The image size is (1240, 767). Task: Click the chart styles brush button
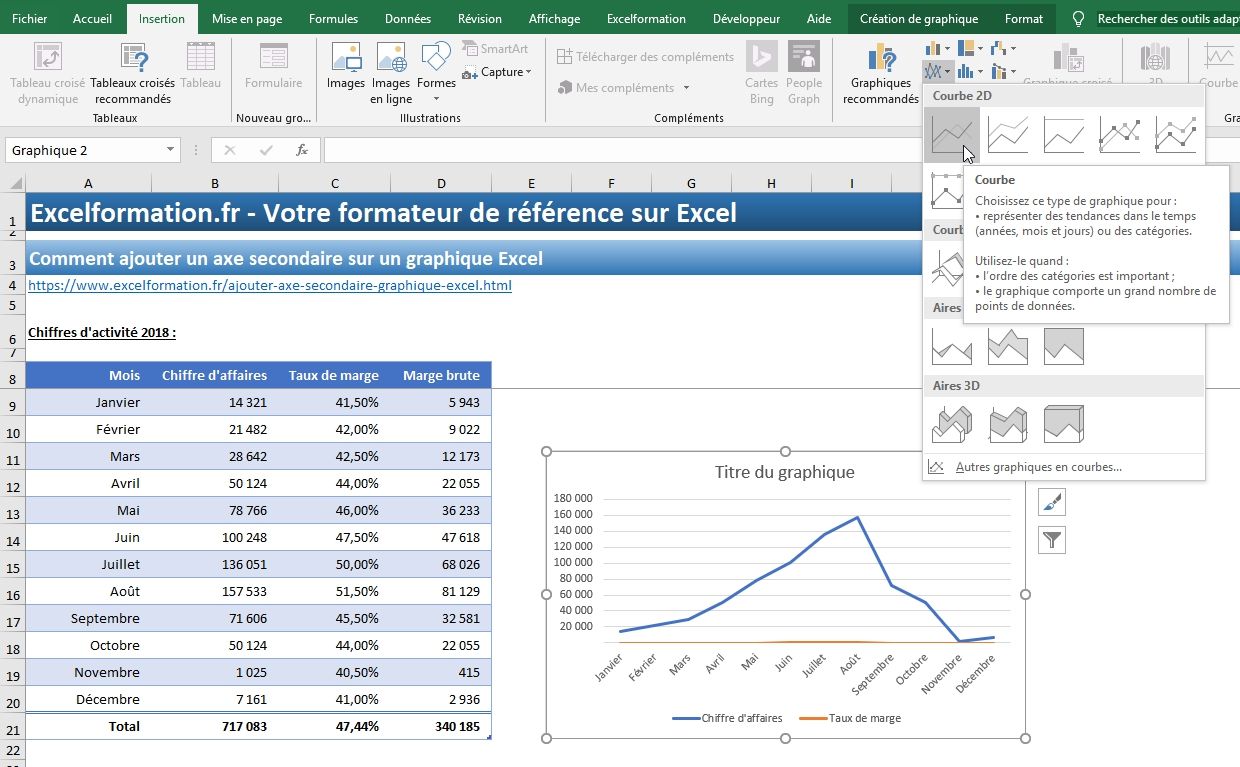tap(1052, 502)
